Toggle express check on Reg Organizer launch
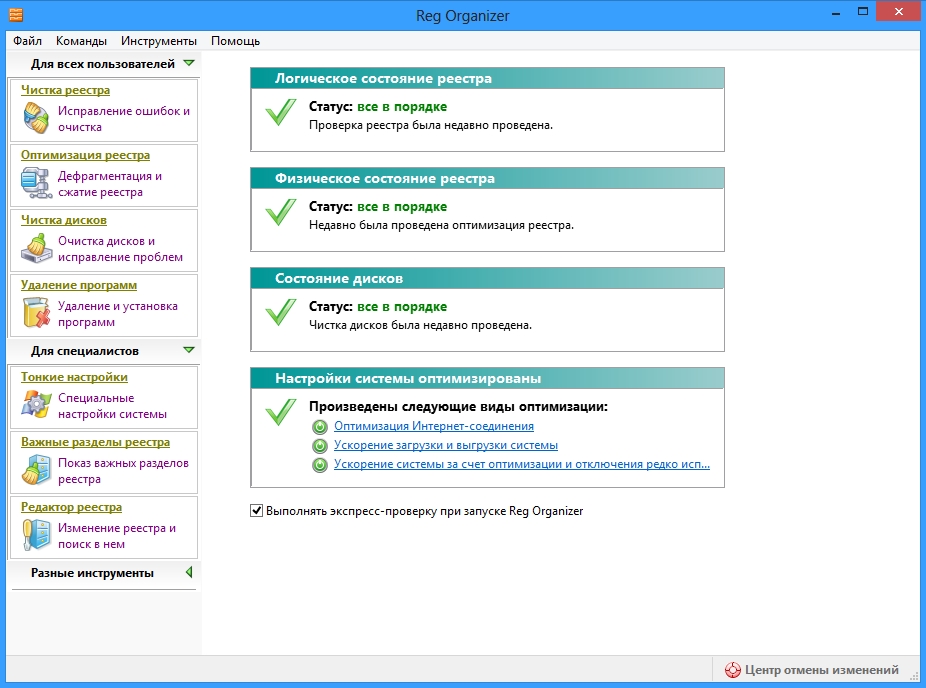926x688 pixels. (256, 510)
